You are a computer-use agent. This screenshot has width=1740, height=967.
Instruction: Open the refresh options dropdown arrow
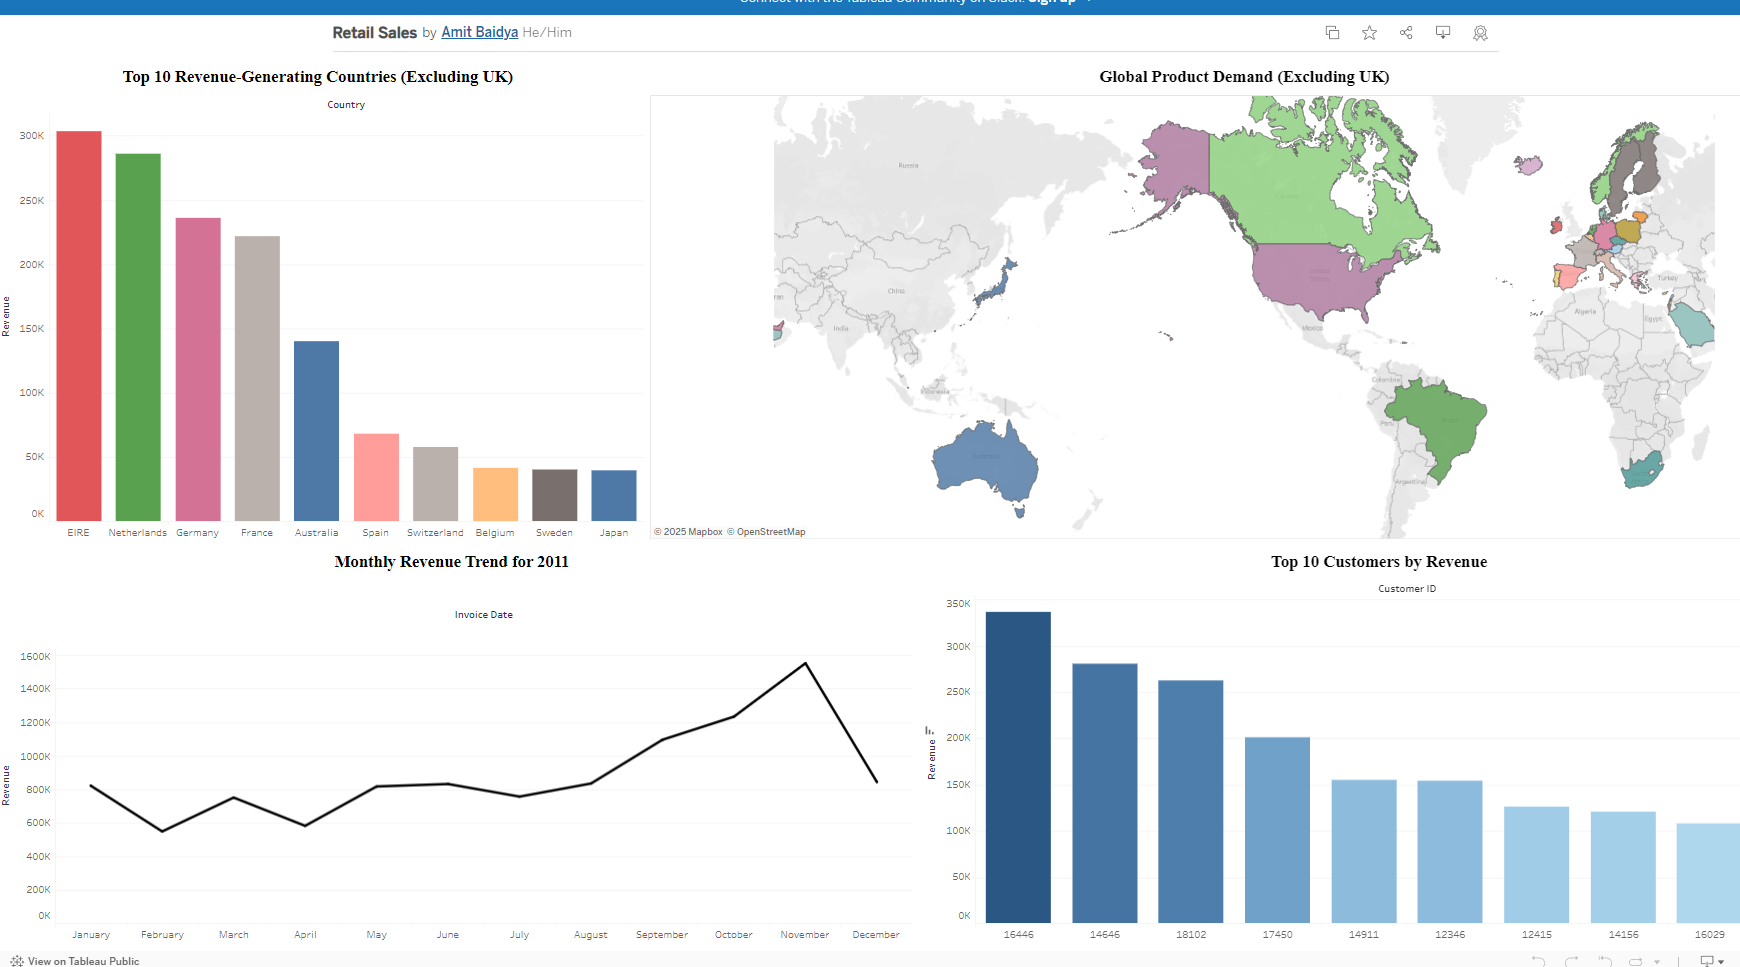(x=1657, y=962)
